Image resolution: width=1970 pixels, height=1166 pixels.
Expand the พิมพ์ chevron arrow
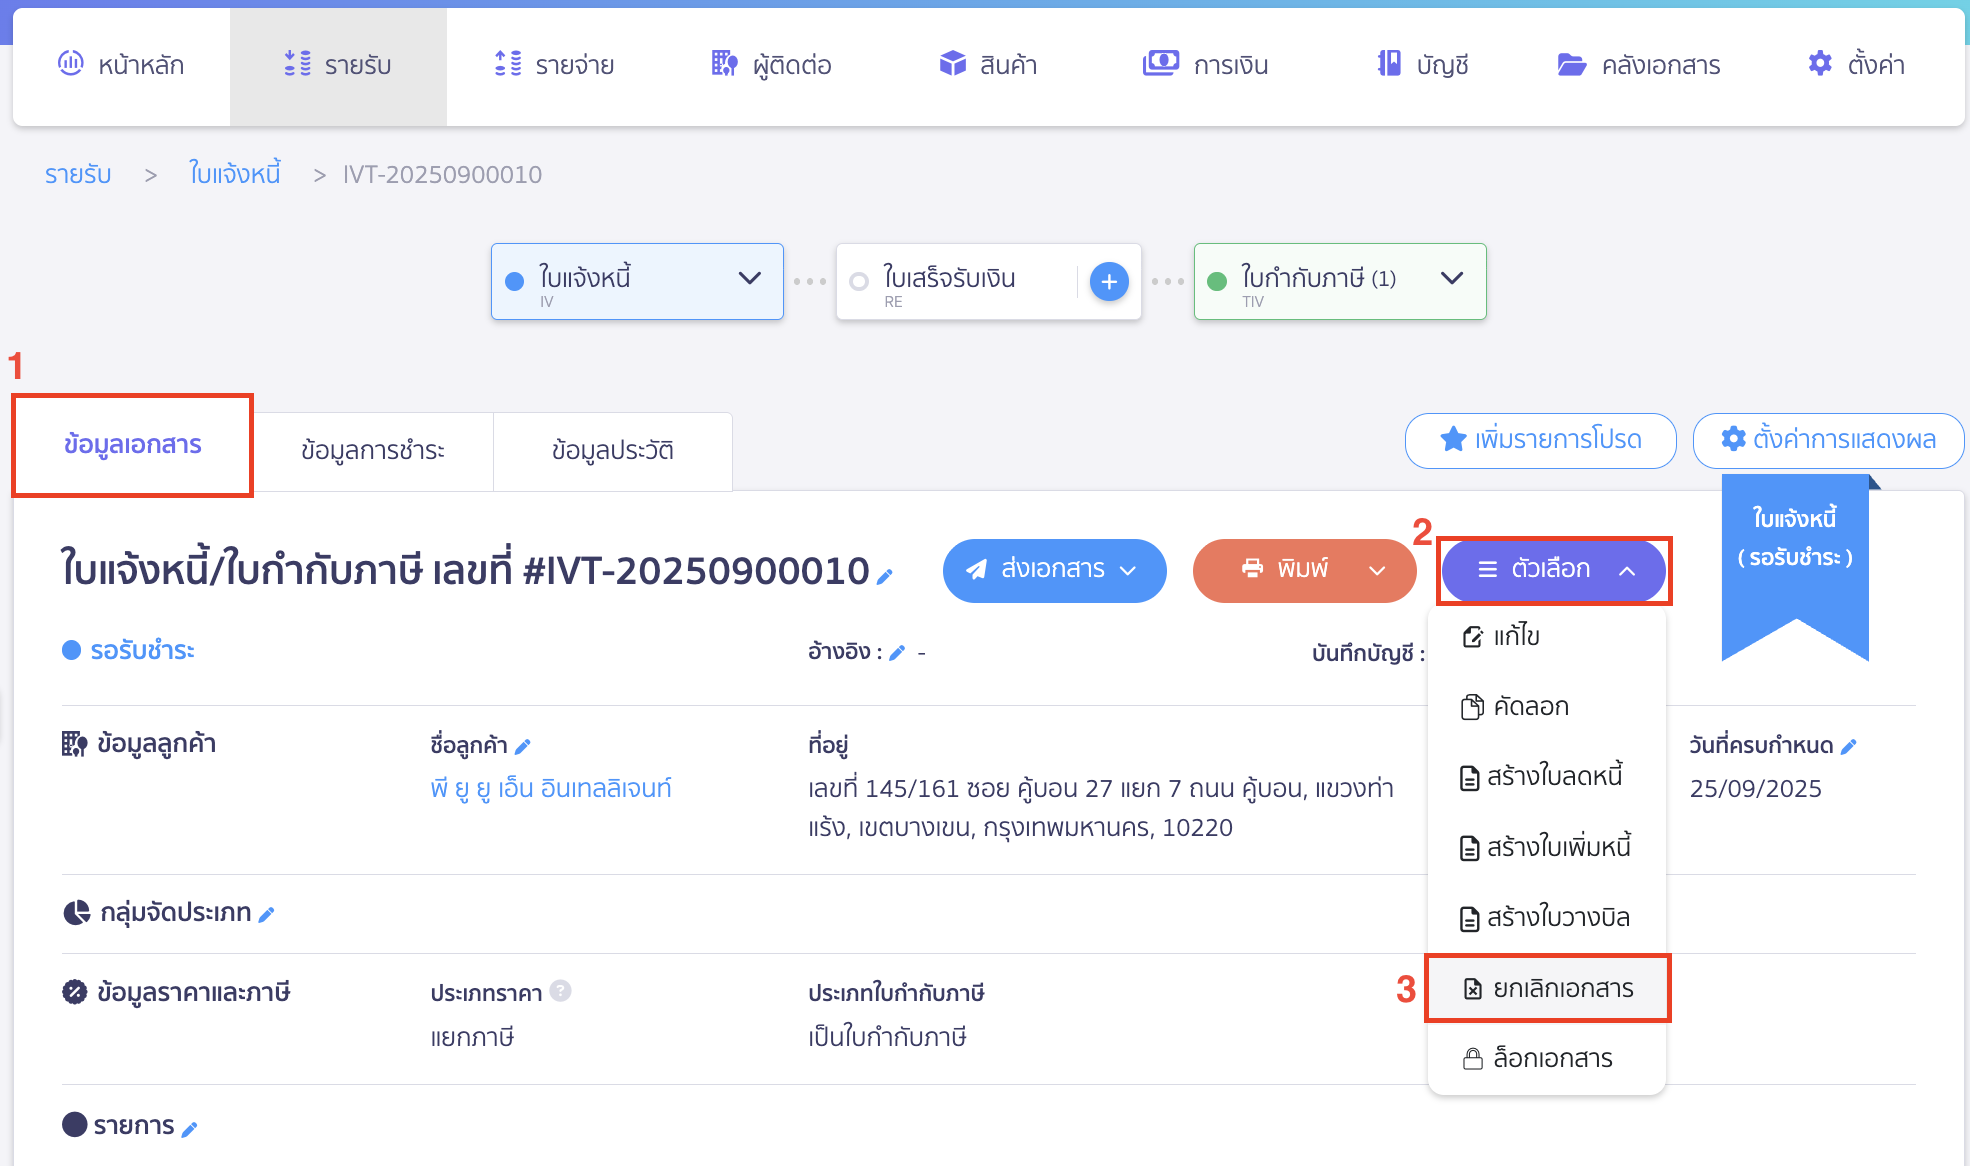(1377, 570)
